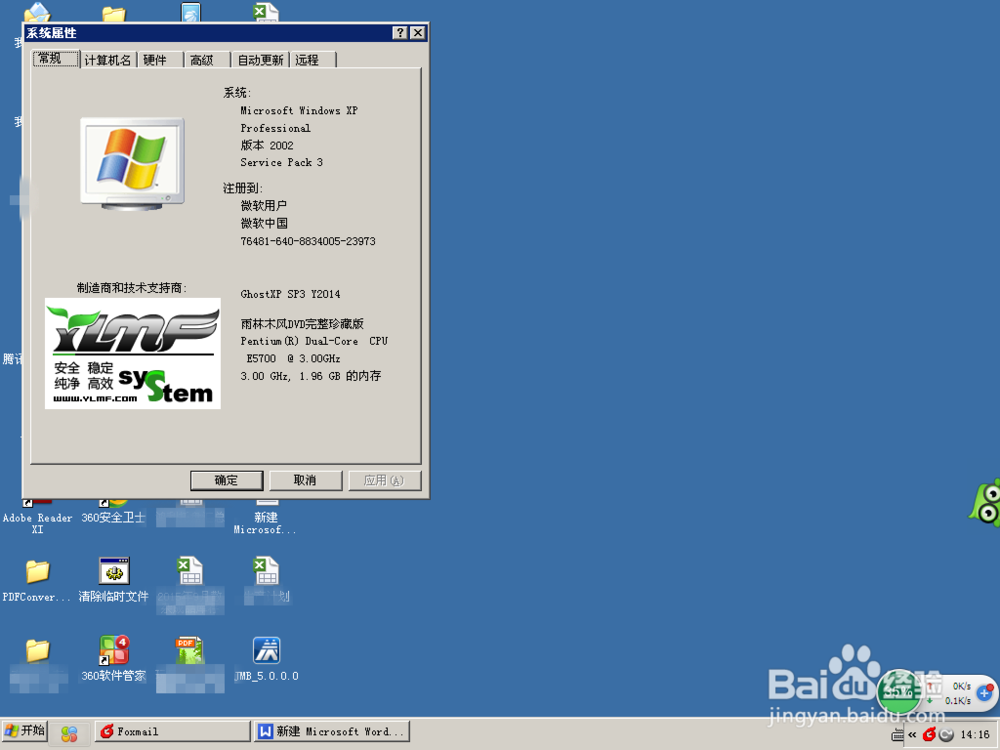Click the text Microsoft Windows XP

298,110
